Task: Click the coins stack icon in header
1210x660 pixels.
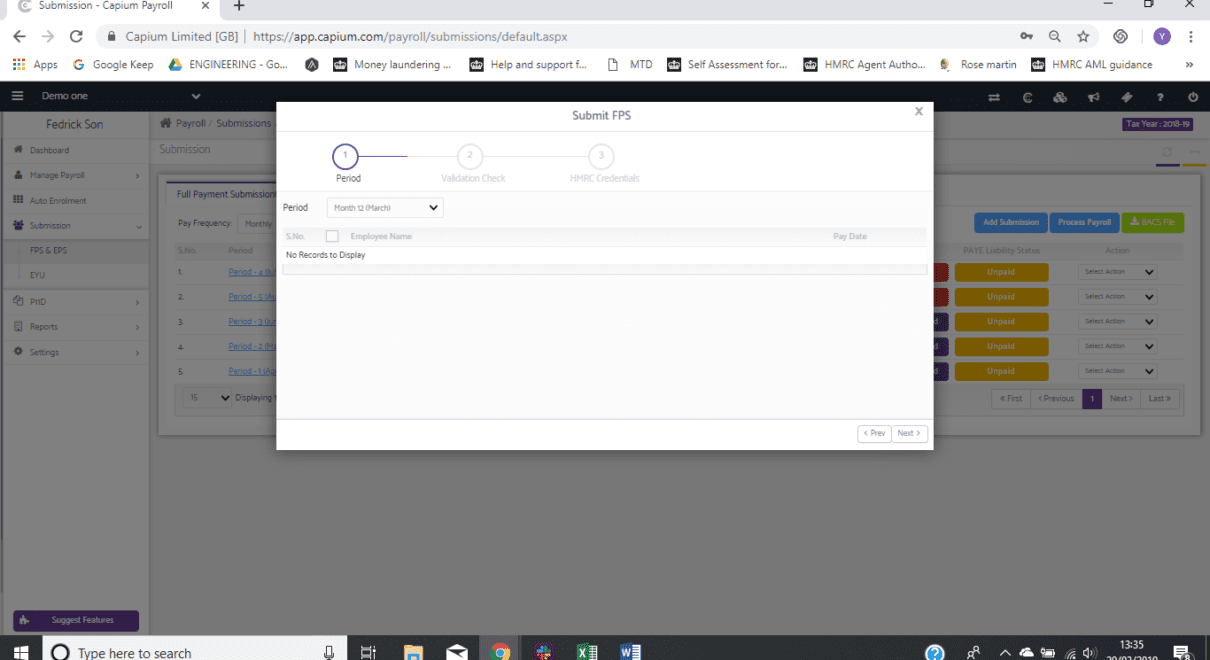Action: tap(1060, 97)
